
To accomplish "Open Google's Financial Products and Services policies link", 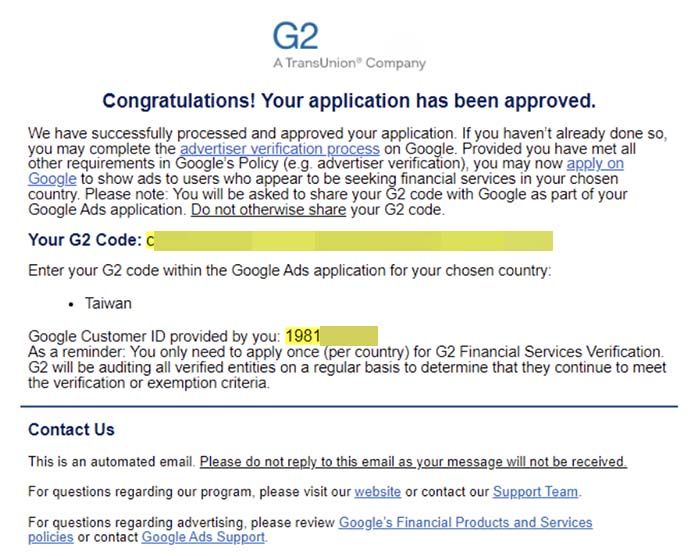I will tap(465, 522).
